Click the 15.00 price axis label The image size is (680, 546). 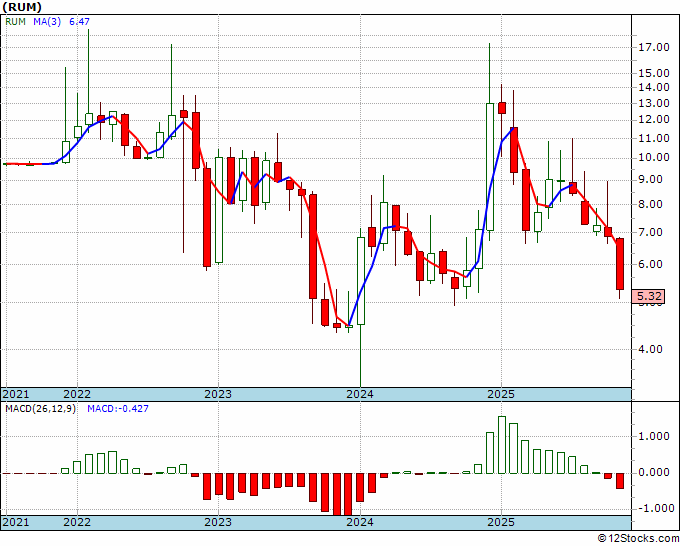point(654,73)
